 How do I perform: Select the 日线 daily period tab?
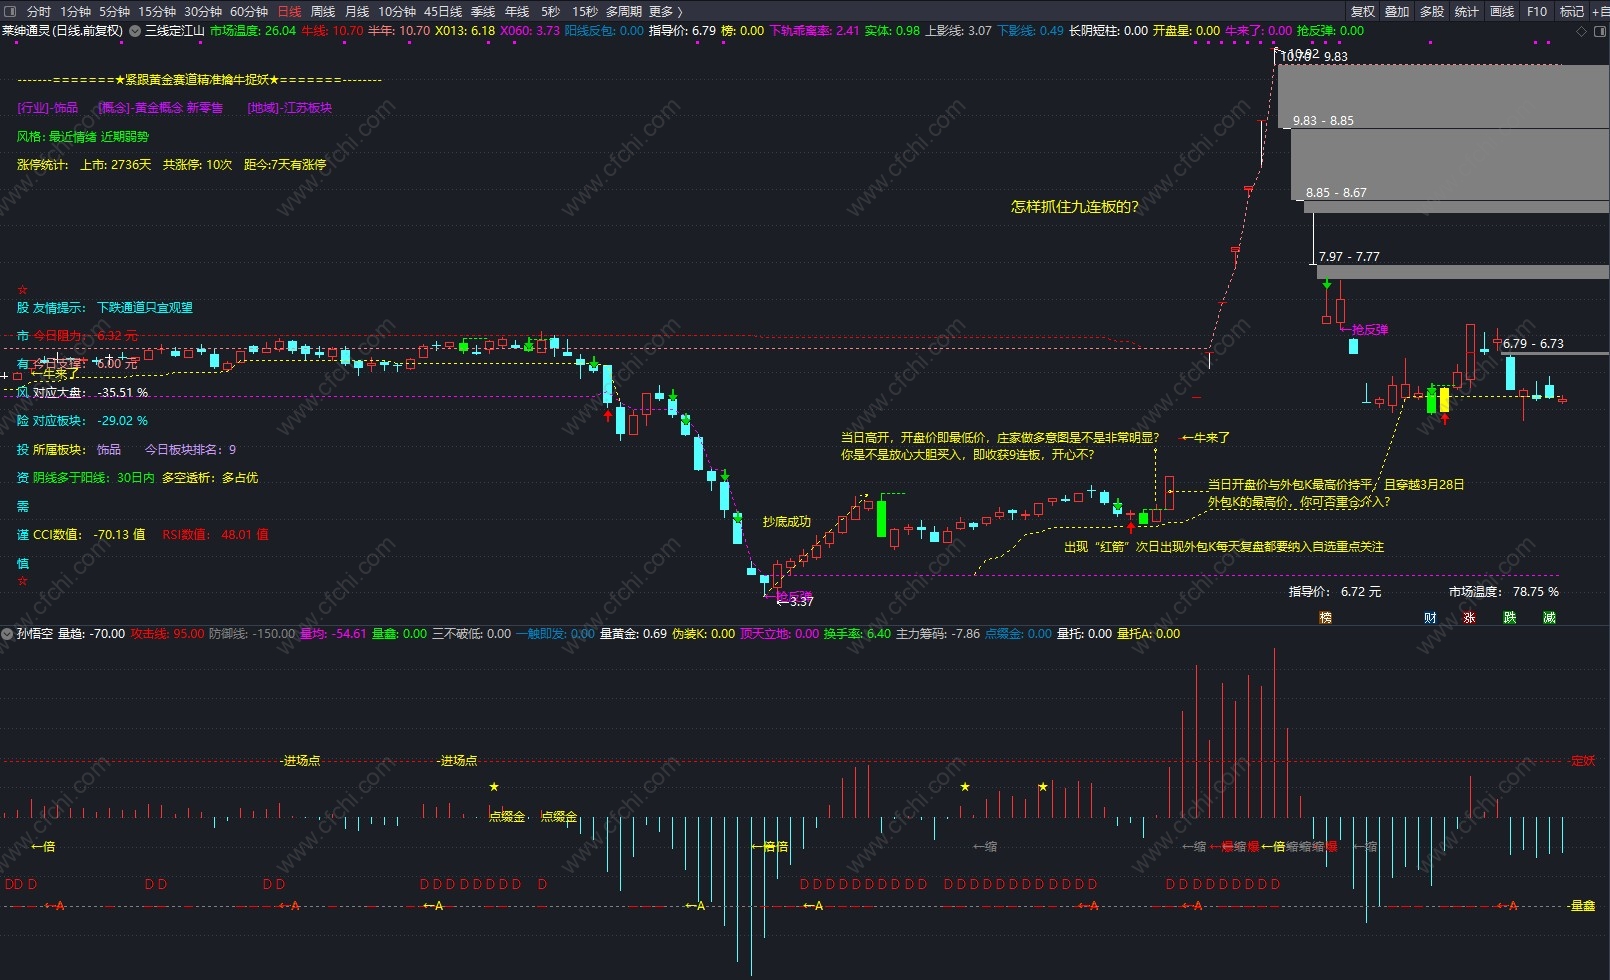coord(289,11)
